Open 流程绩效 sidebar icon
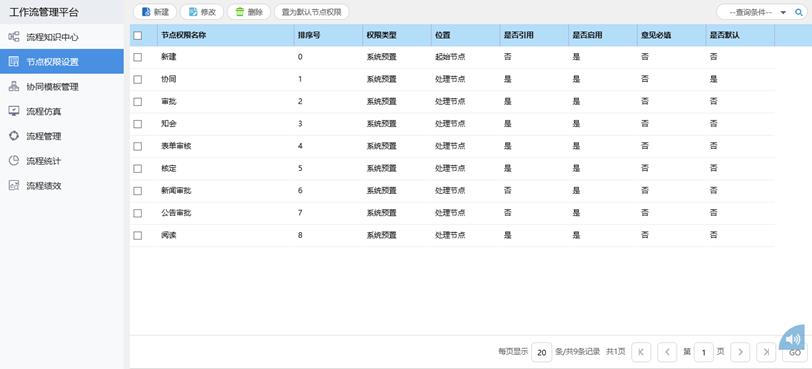 coord(14,185)
